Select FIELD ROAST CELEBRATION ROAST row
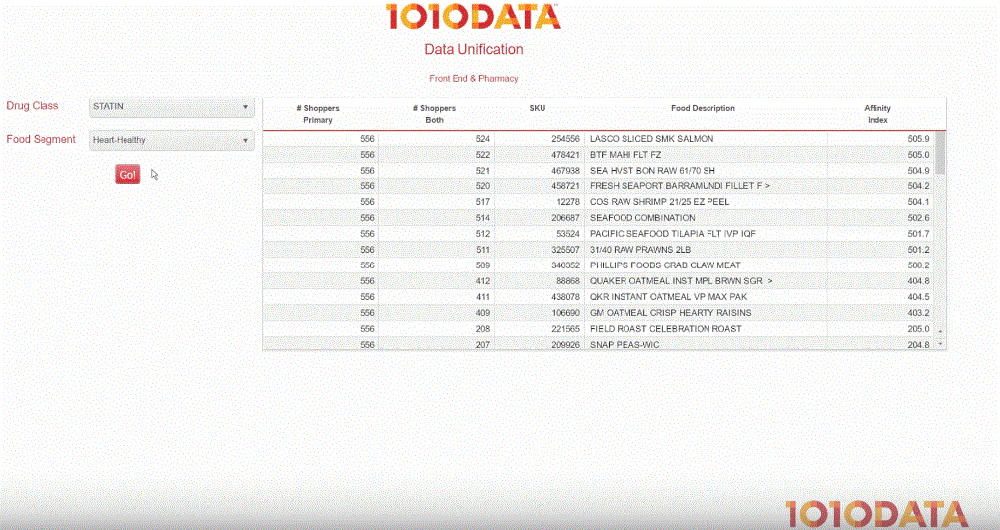1000x530 pixels. [x=599, y=329]
